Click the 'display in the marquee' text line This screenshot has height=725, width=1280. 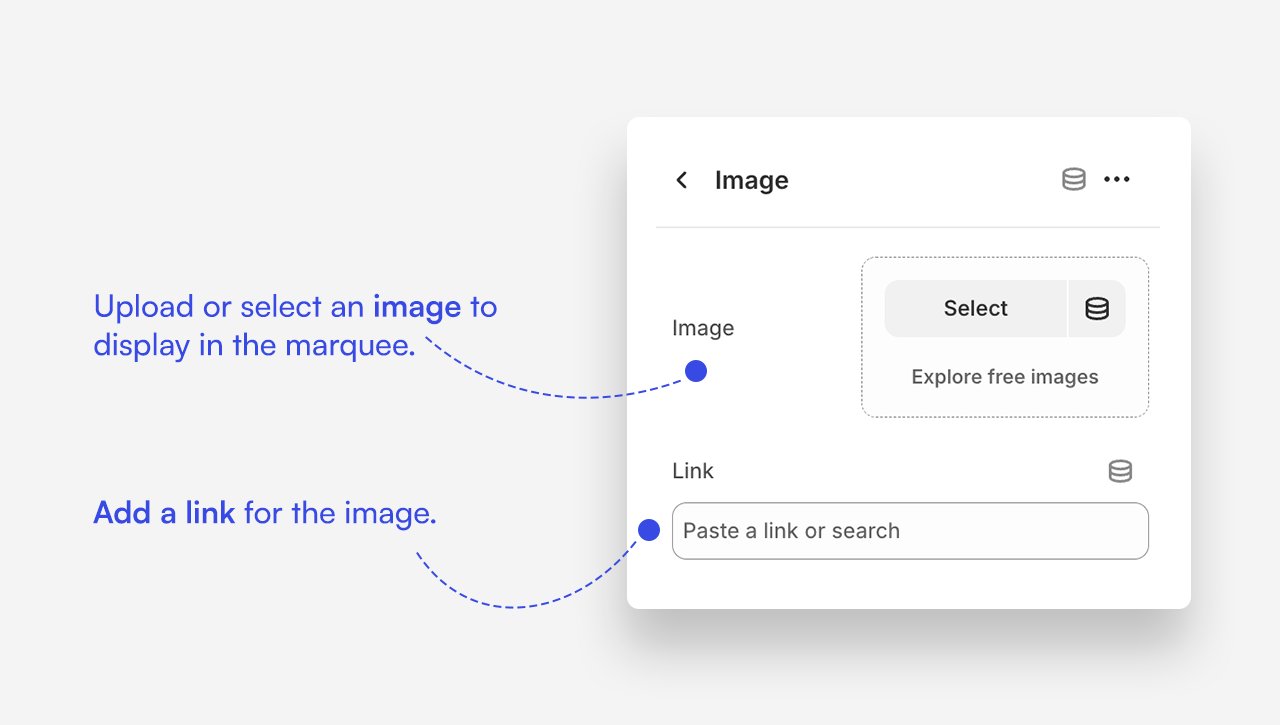(254, 345)
